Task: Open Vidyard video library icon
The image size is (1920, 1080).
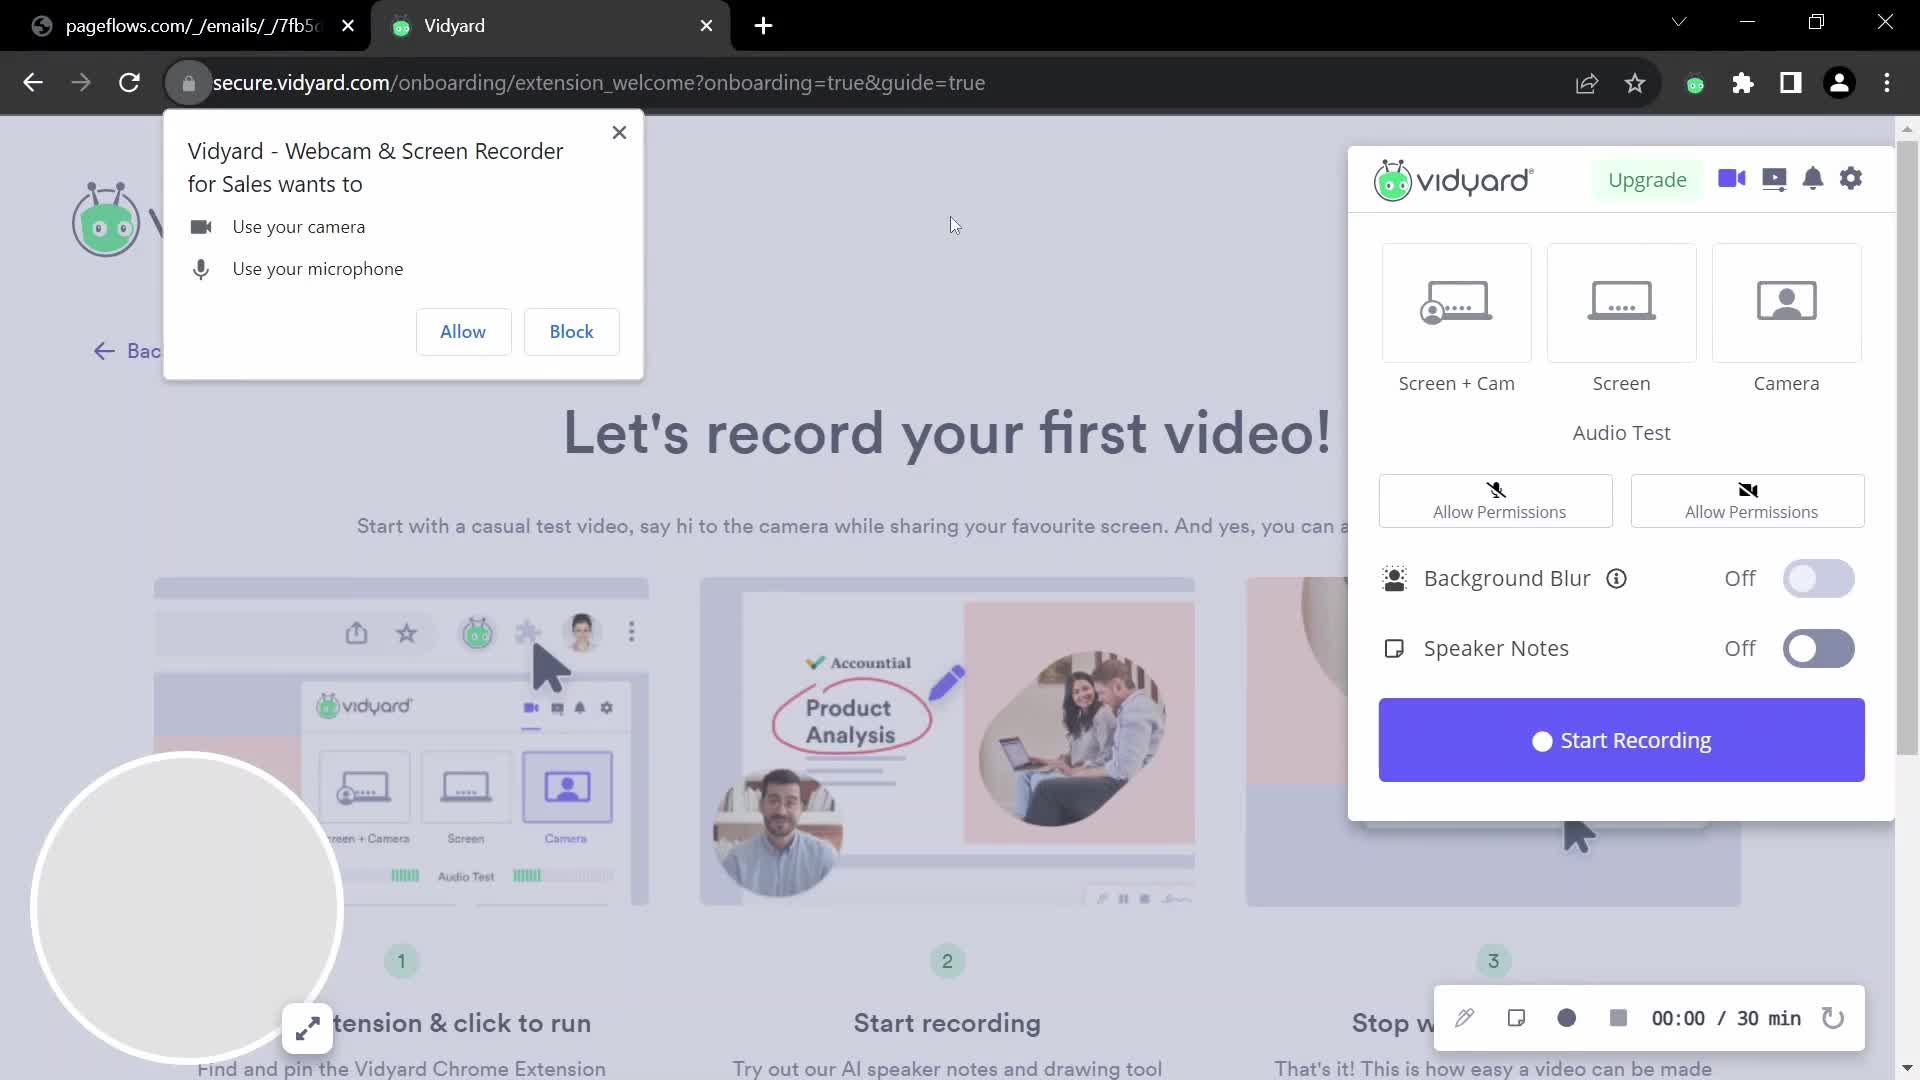Action: pyautogui.click(x=1773, y=179)
